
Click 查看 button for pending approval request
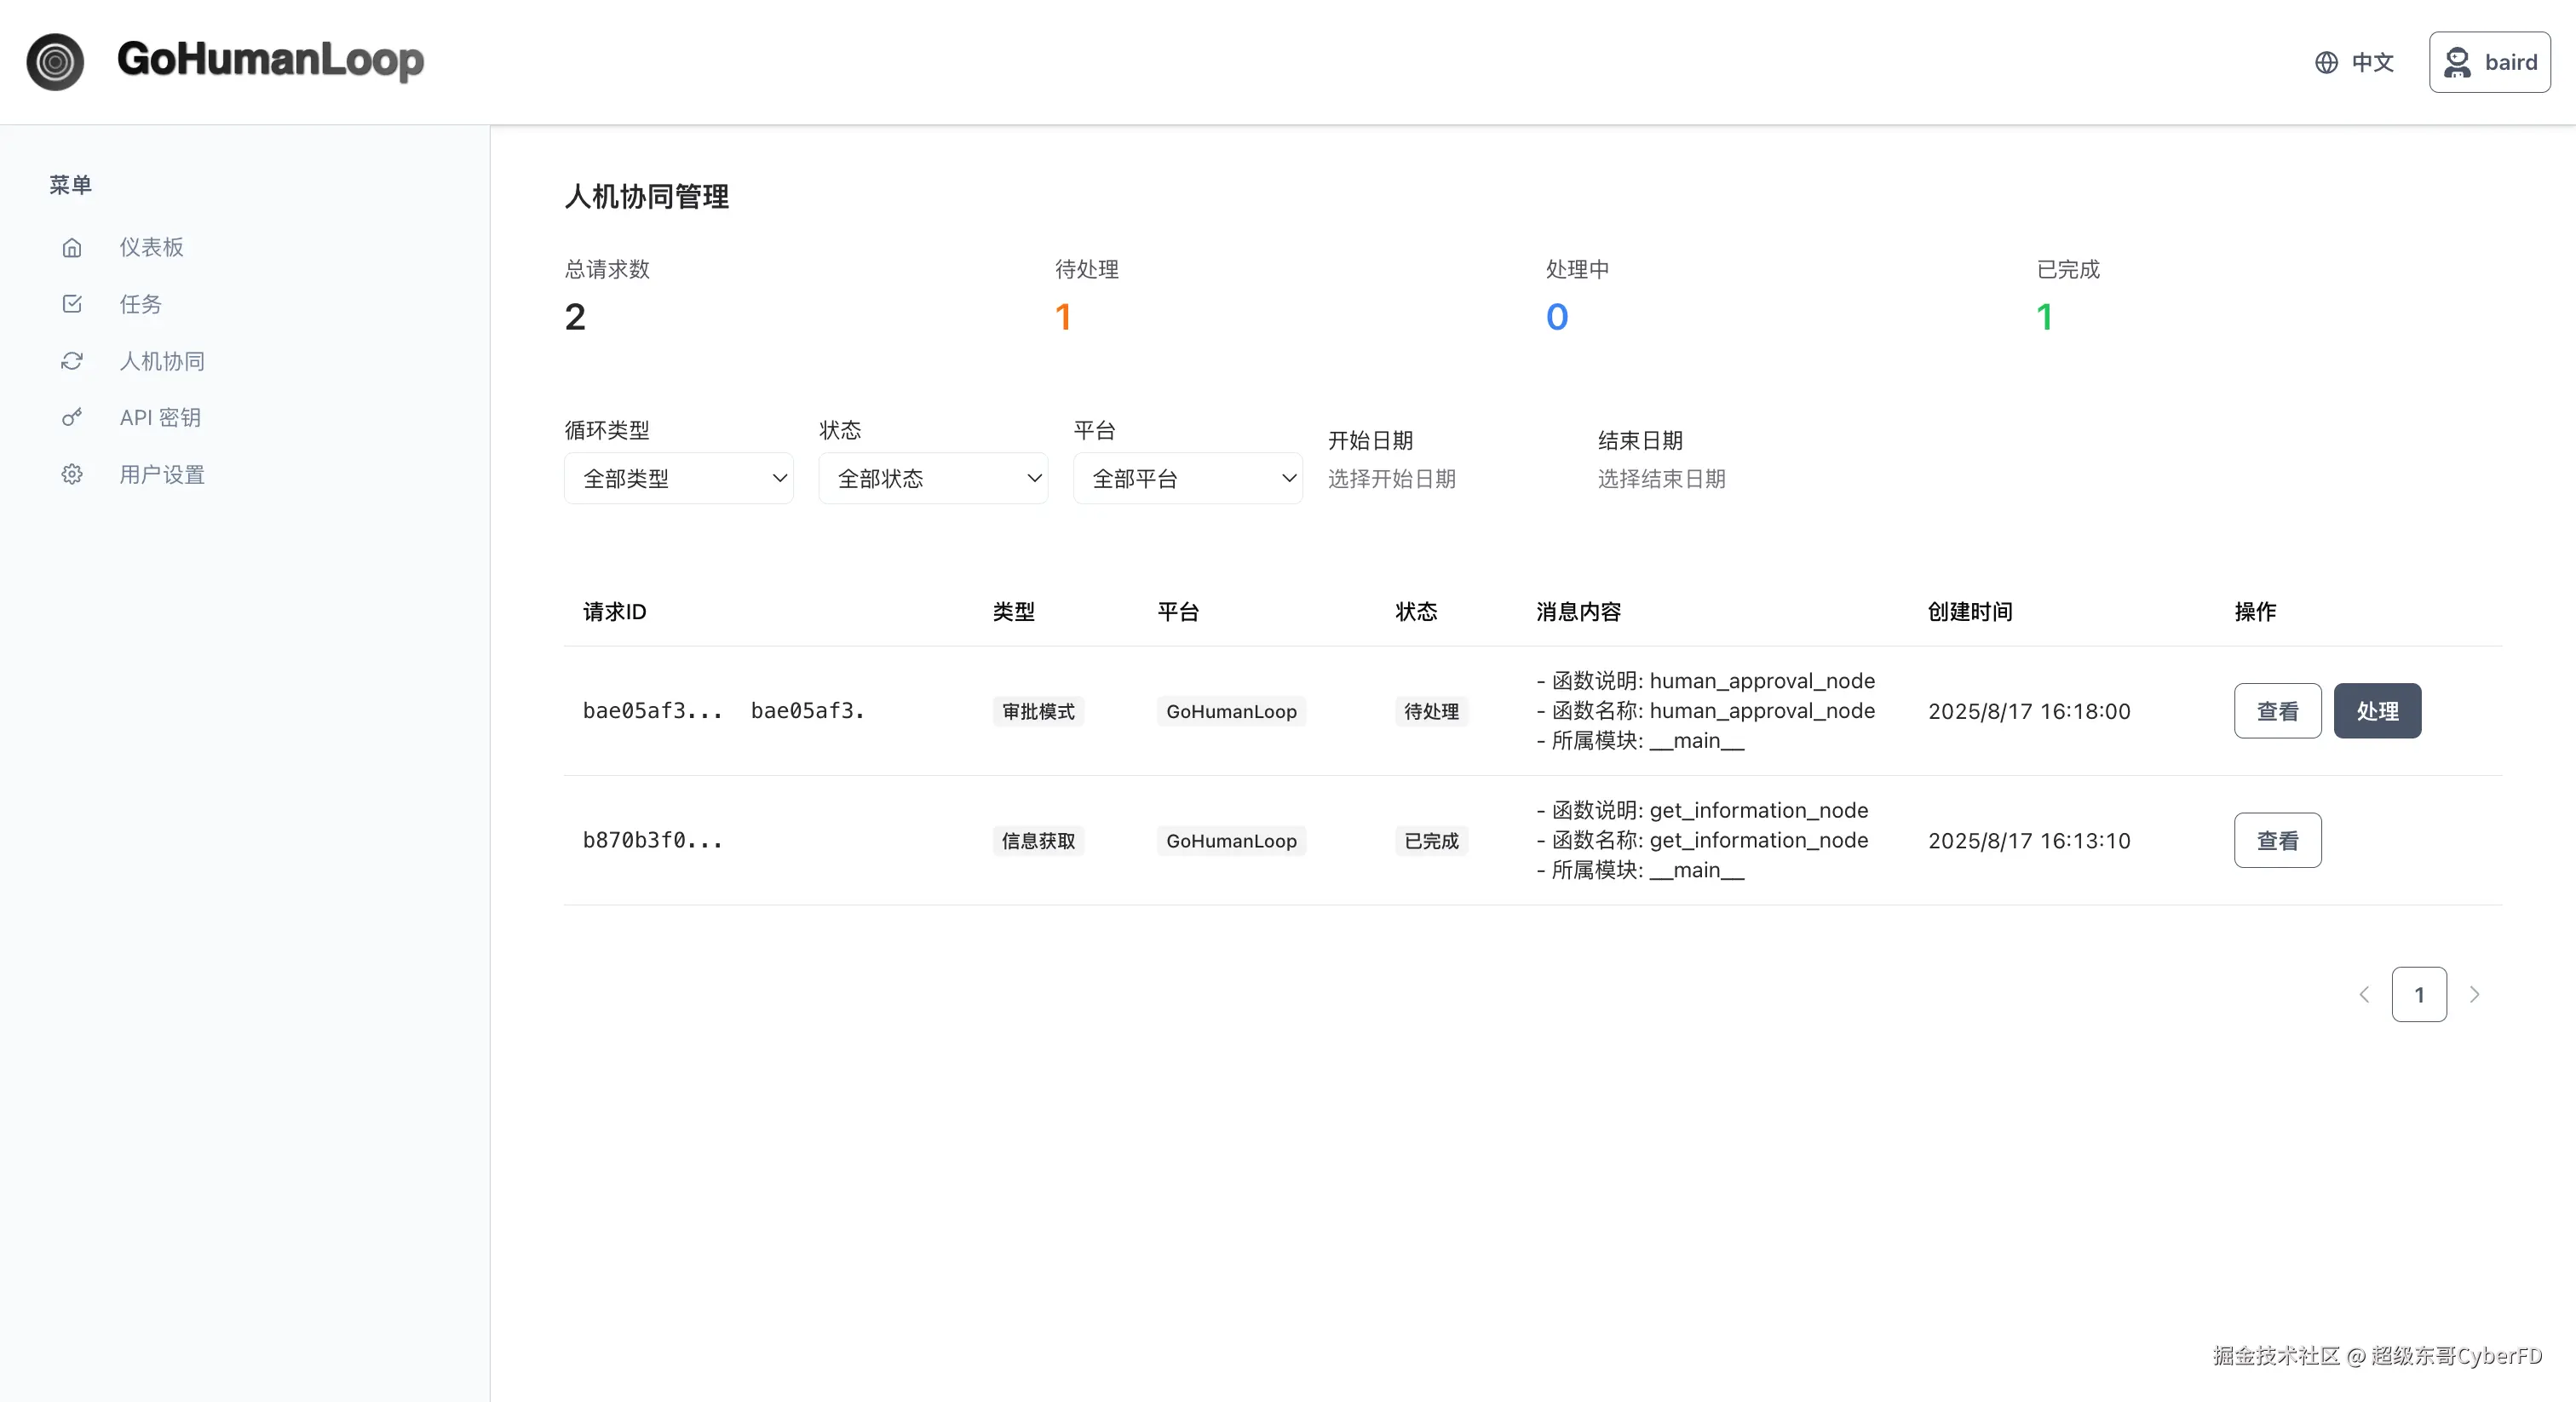pyautogui.click(x=2277, y=711)
